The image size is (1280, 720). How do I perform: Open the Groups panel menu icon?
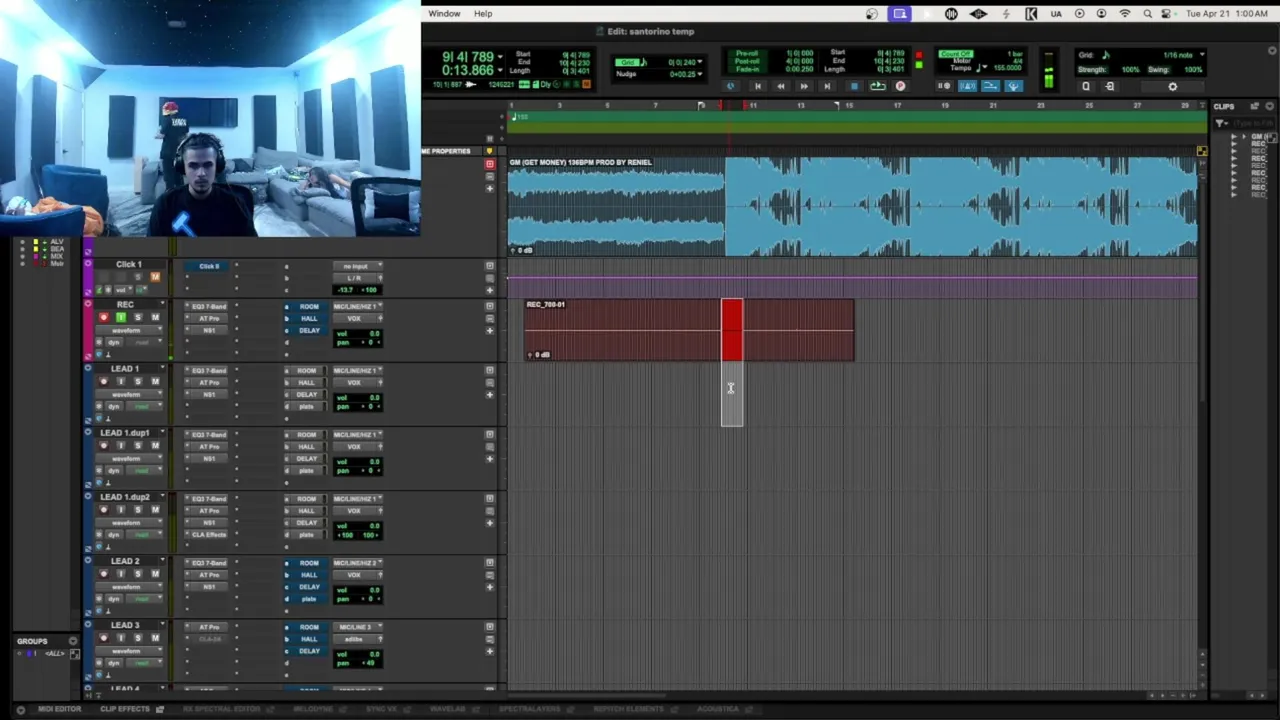(x=72, y=641)
